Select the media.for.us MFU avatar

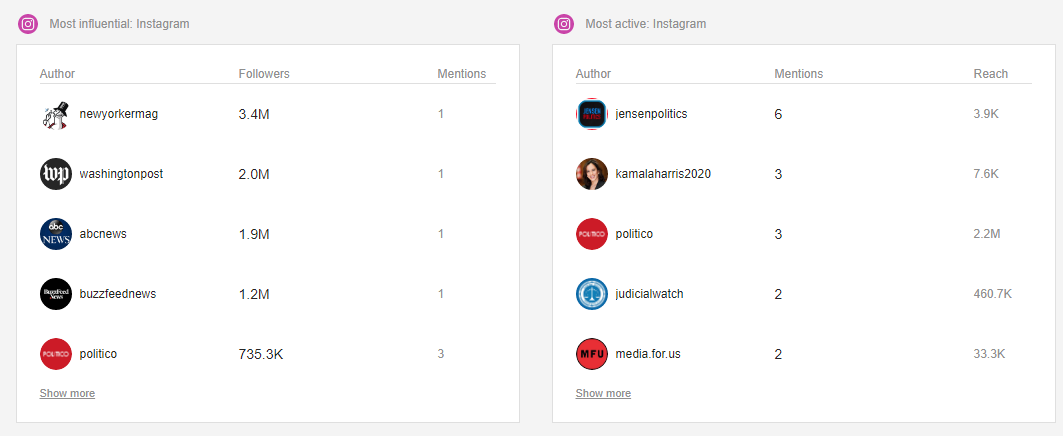pyautogui.click(x=592, y=354)
